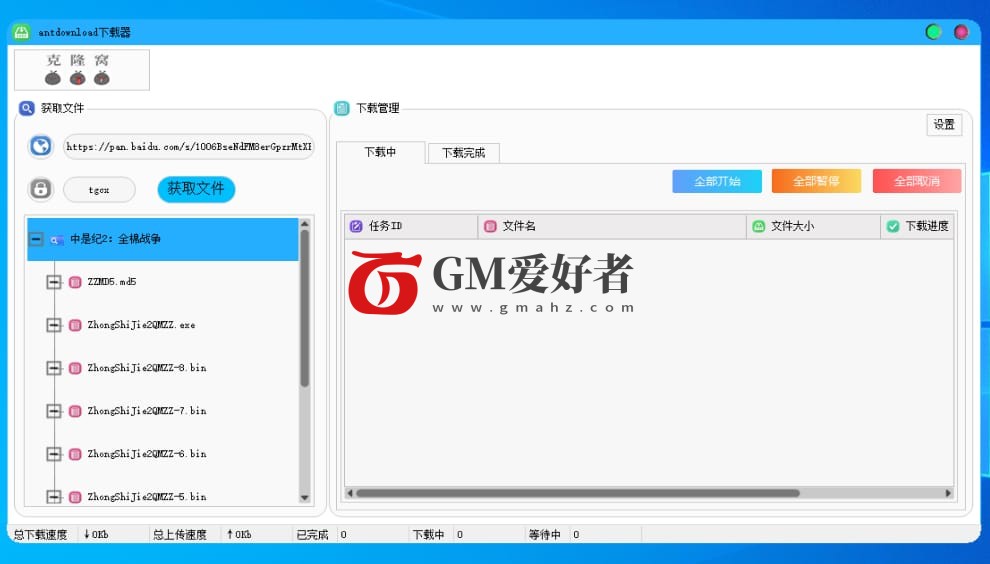Image resolution: width=990 pixels, height=564 pixels.
Task: Click the 文件名 column pink icon
Action: tap(490, 226)
